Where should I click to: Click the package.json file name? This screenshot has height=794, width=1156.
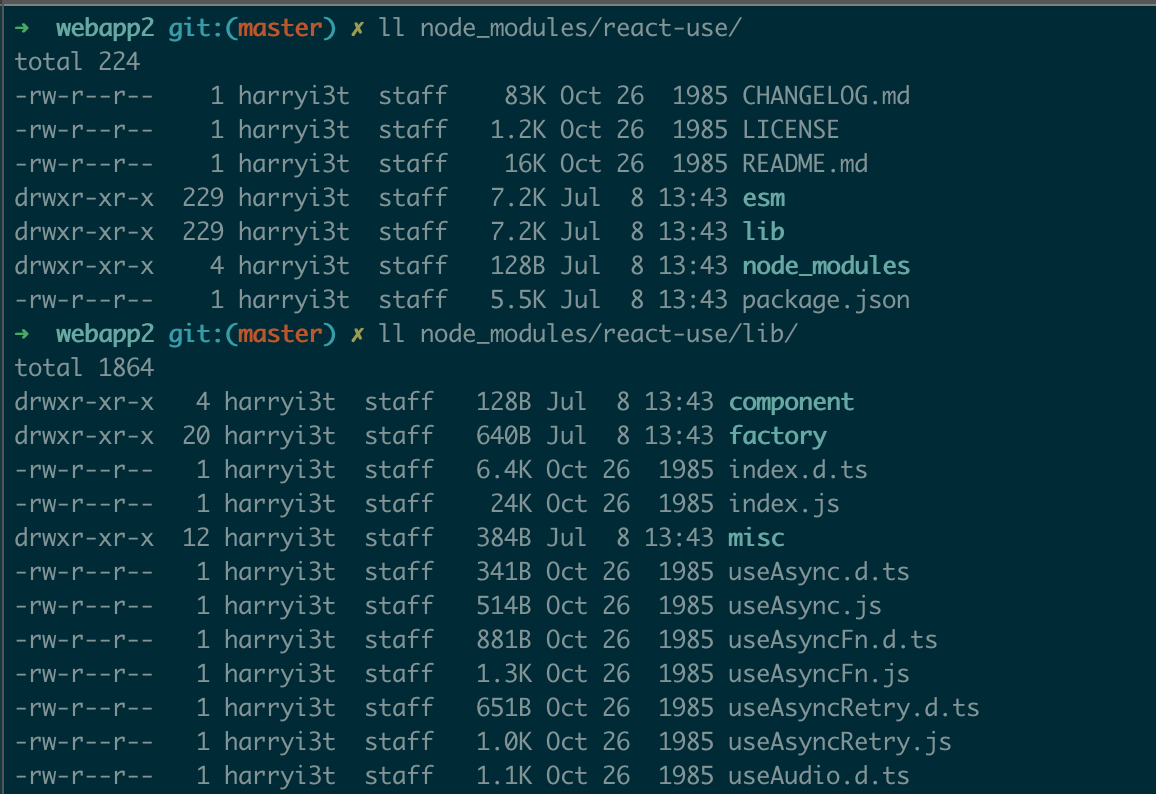[x=826, y=299]
